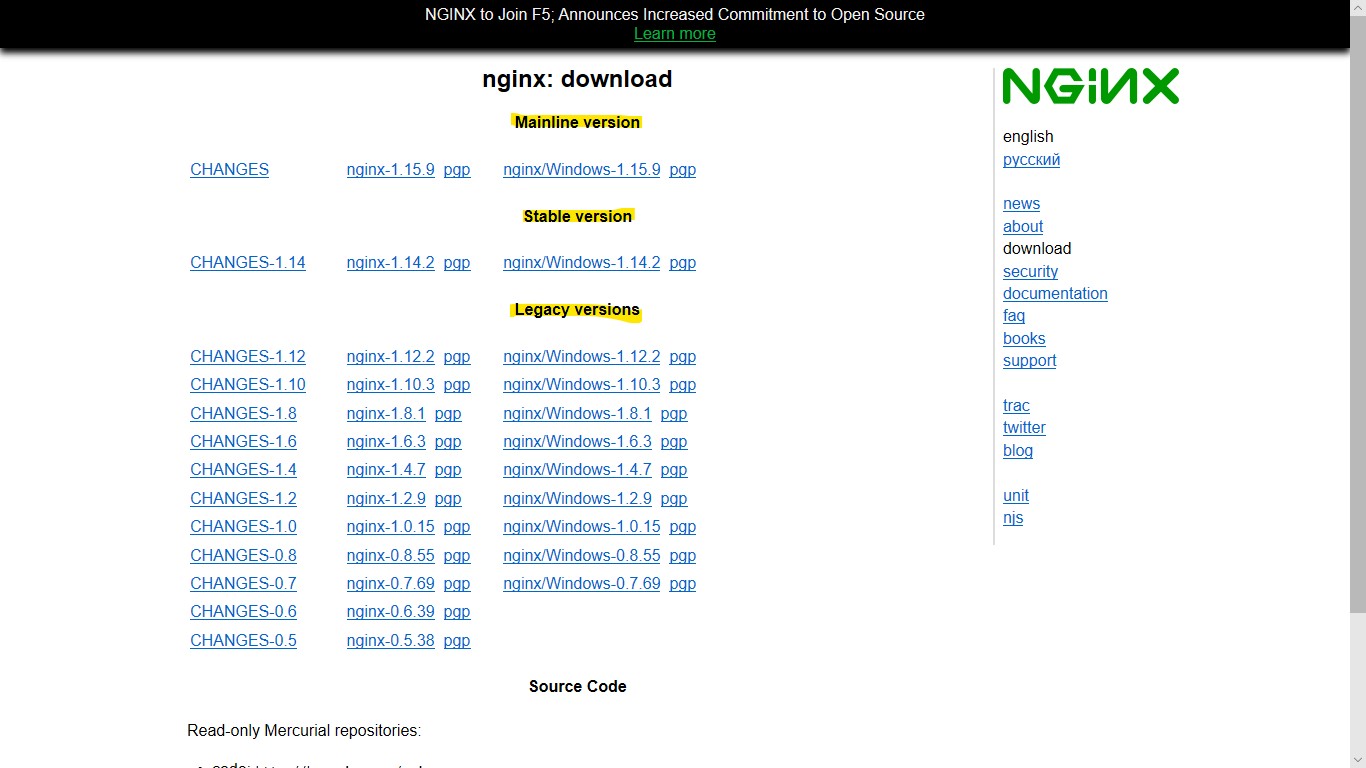The image size is (1366, 768).
Task: Open the Learn more banner link
Action: 675,34
